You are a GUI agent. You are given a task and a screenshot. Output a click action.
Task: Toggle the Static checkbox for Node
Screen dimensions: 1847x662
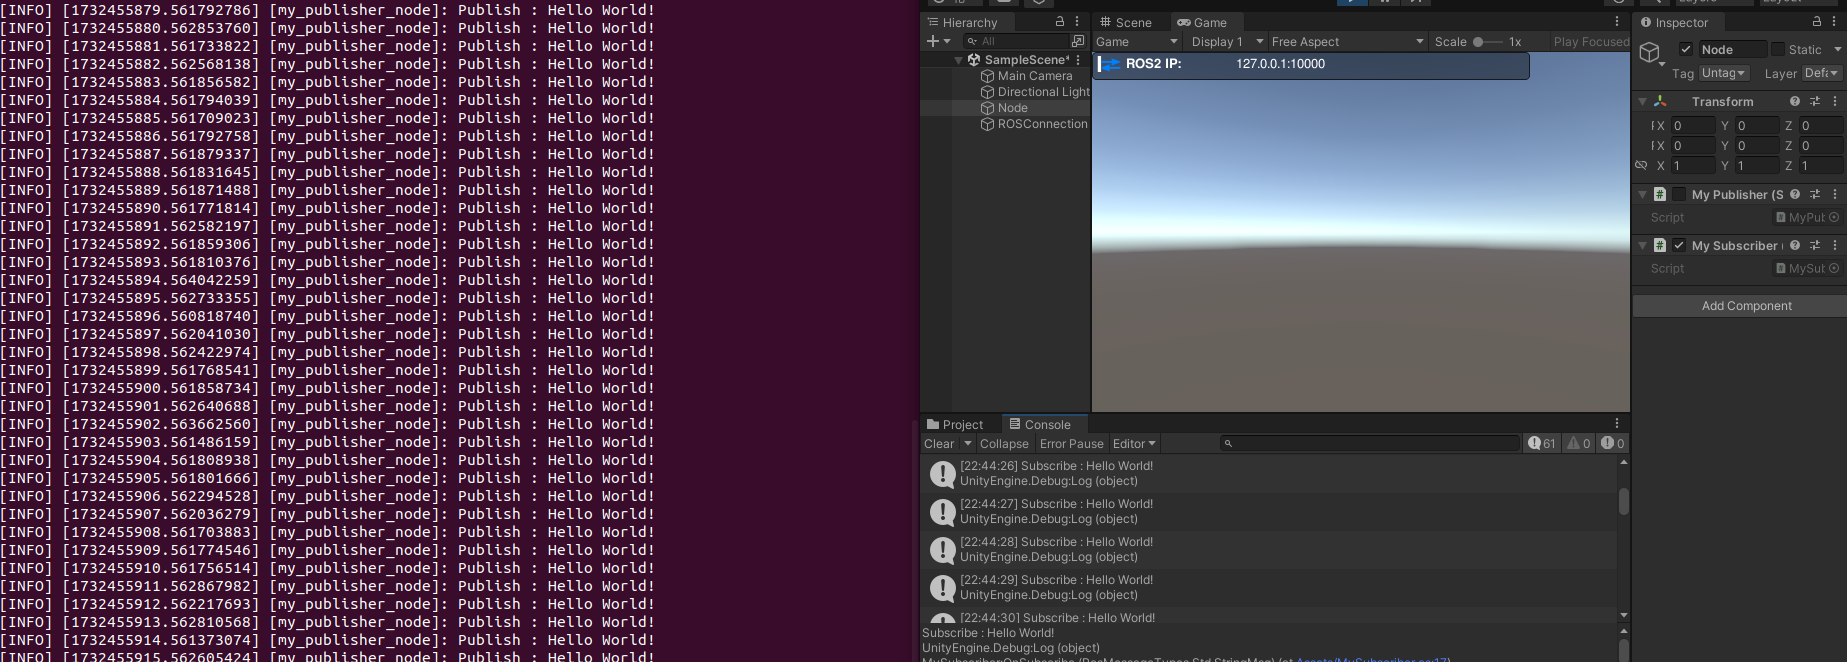coord(1777,49)
